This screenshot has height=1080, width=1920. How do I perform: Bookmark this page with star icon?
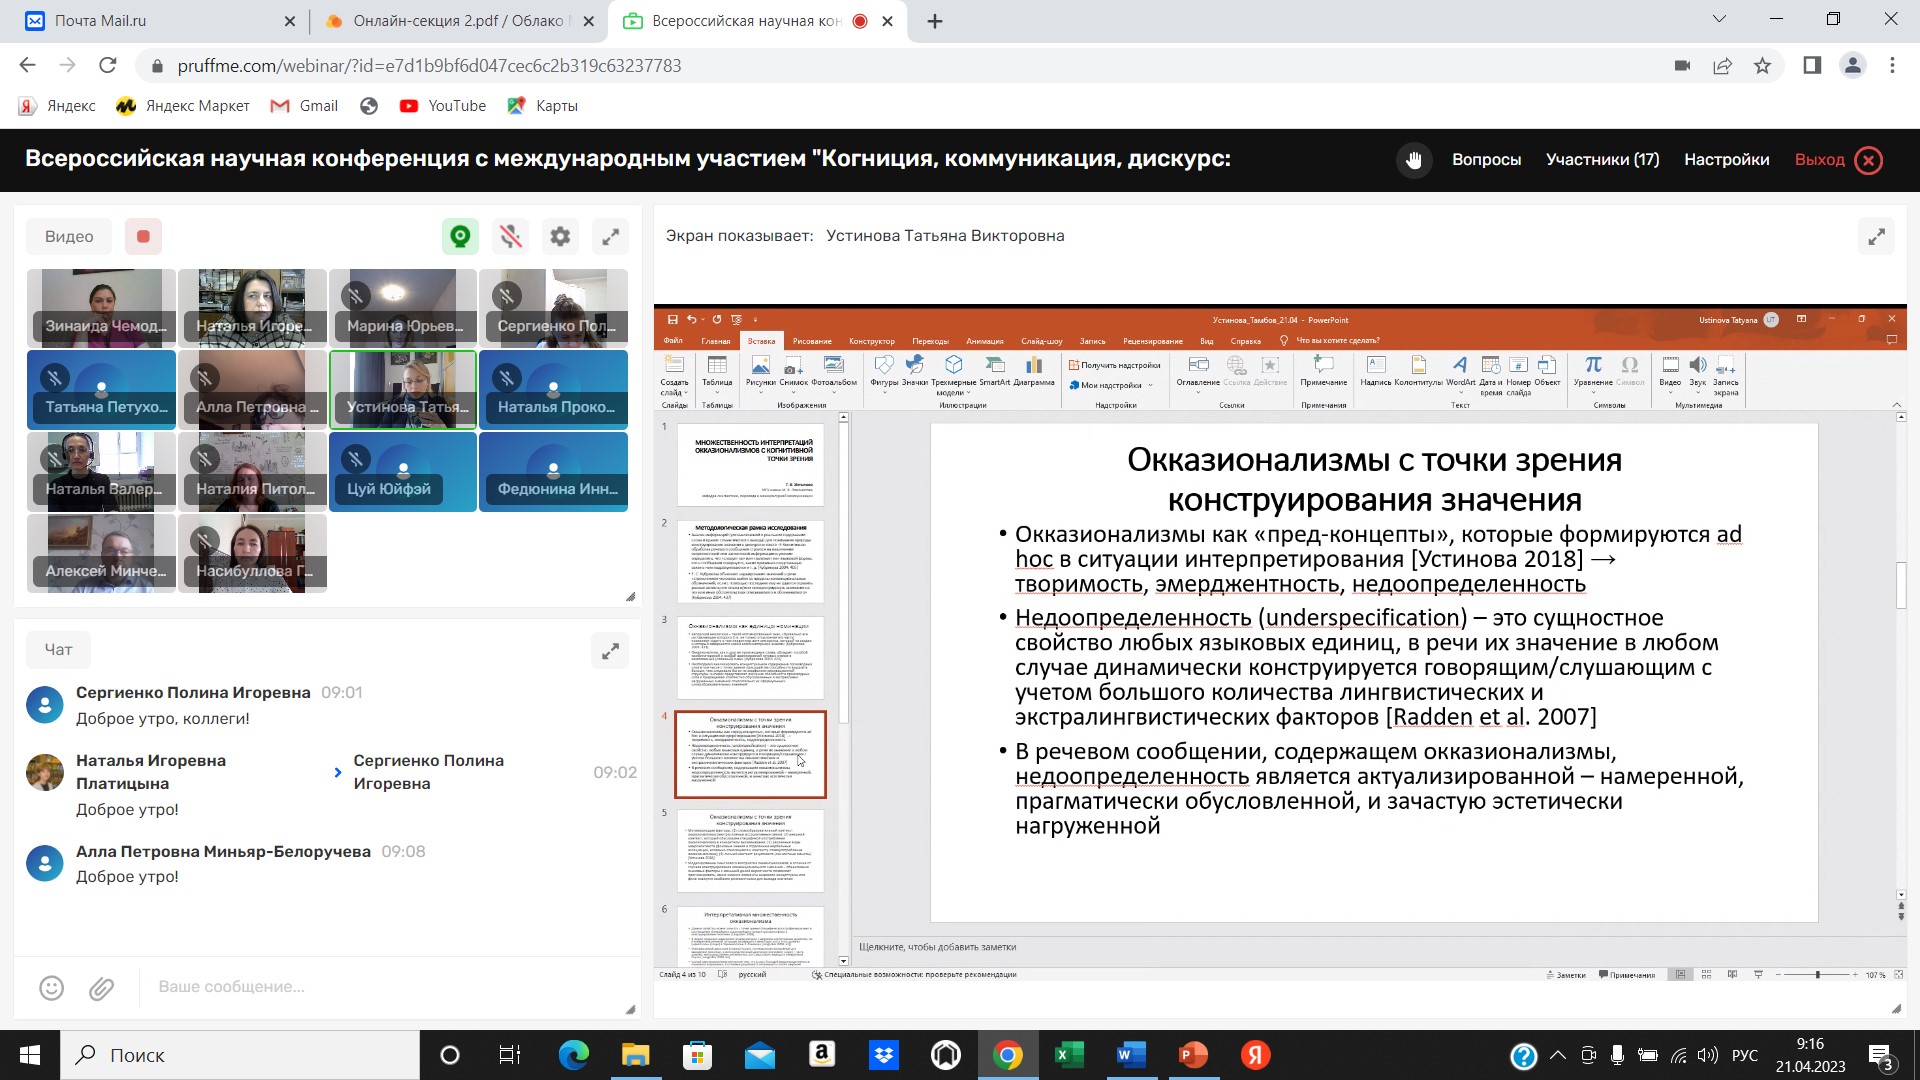click(x=1762, y=66)
